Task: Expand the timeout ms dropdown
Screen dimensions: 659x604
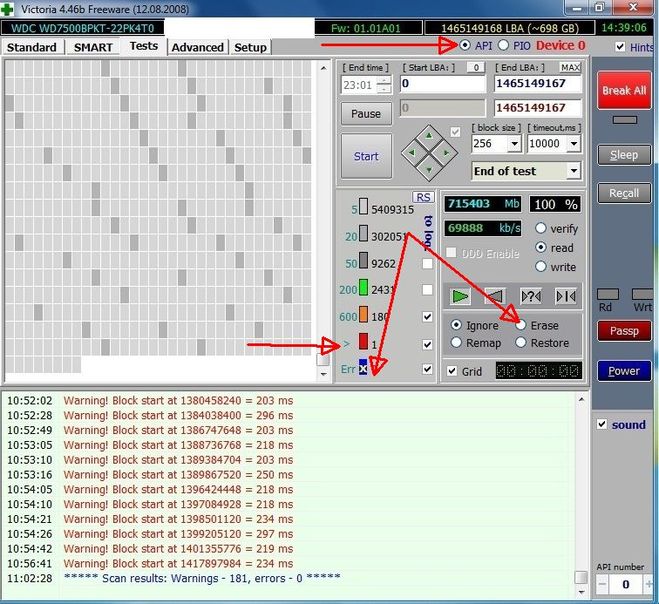Action: 574,144
